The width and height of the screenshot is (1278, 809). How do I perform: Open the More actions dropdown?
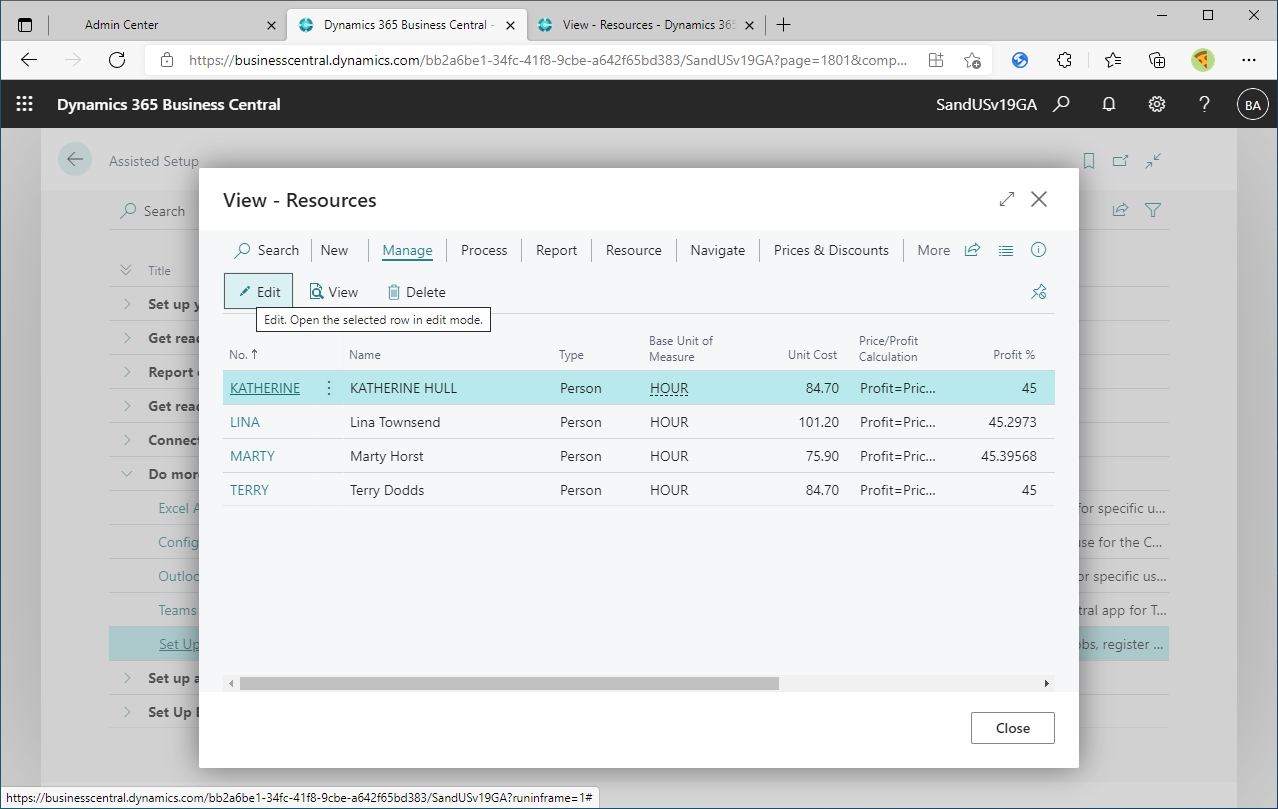coord(933,250)
